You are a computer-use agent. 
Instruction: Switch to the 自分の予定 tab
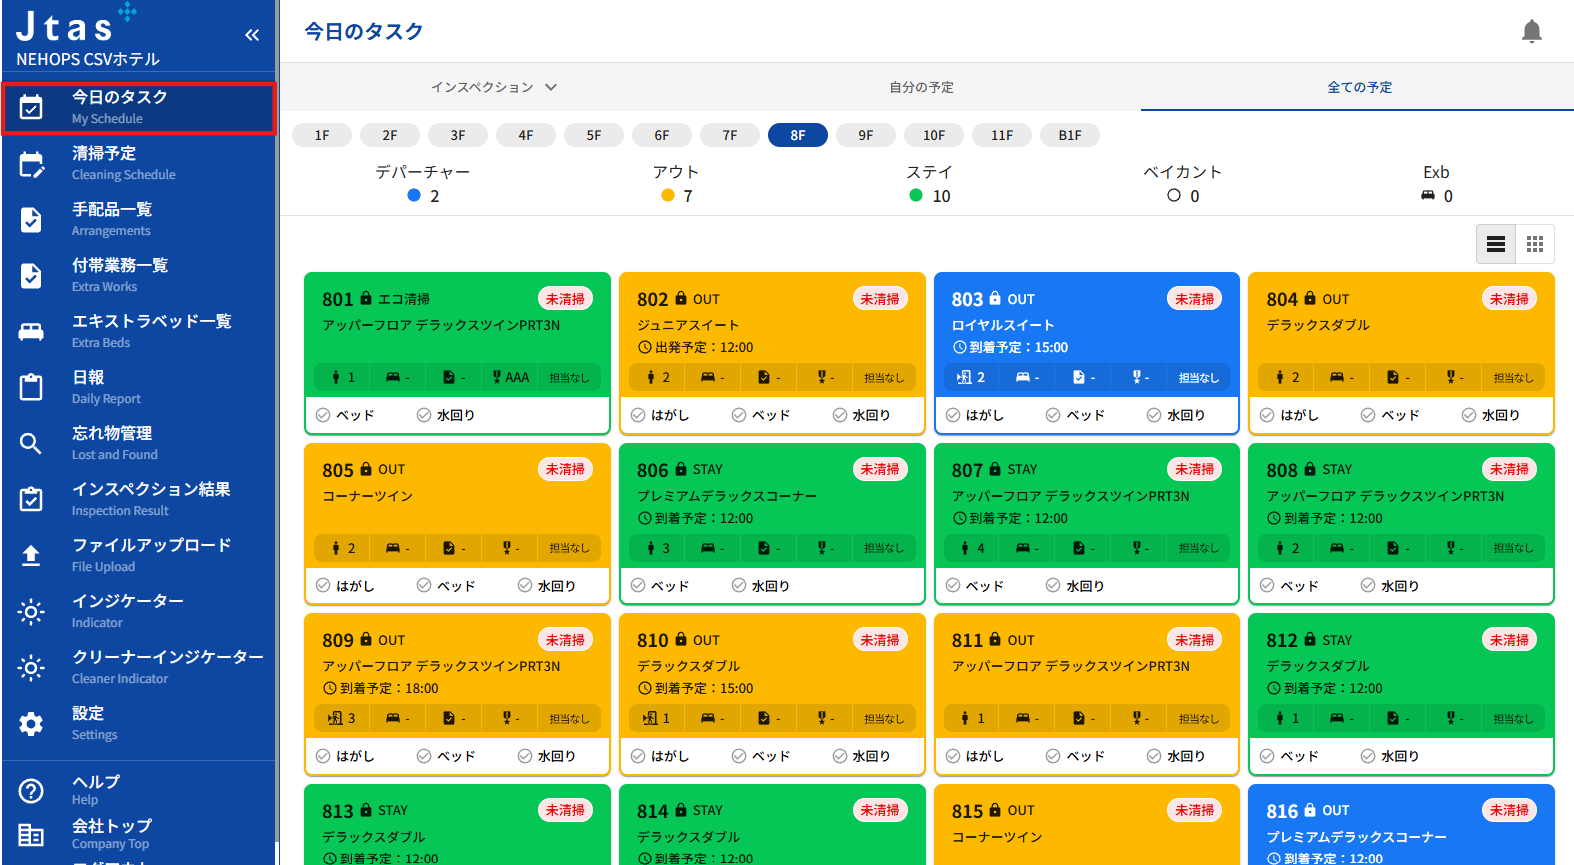[x=921, y=87]
